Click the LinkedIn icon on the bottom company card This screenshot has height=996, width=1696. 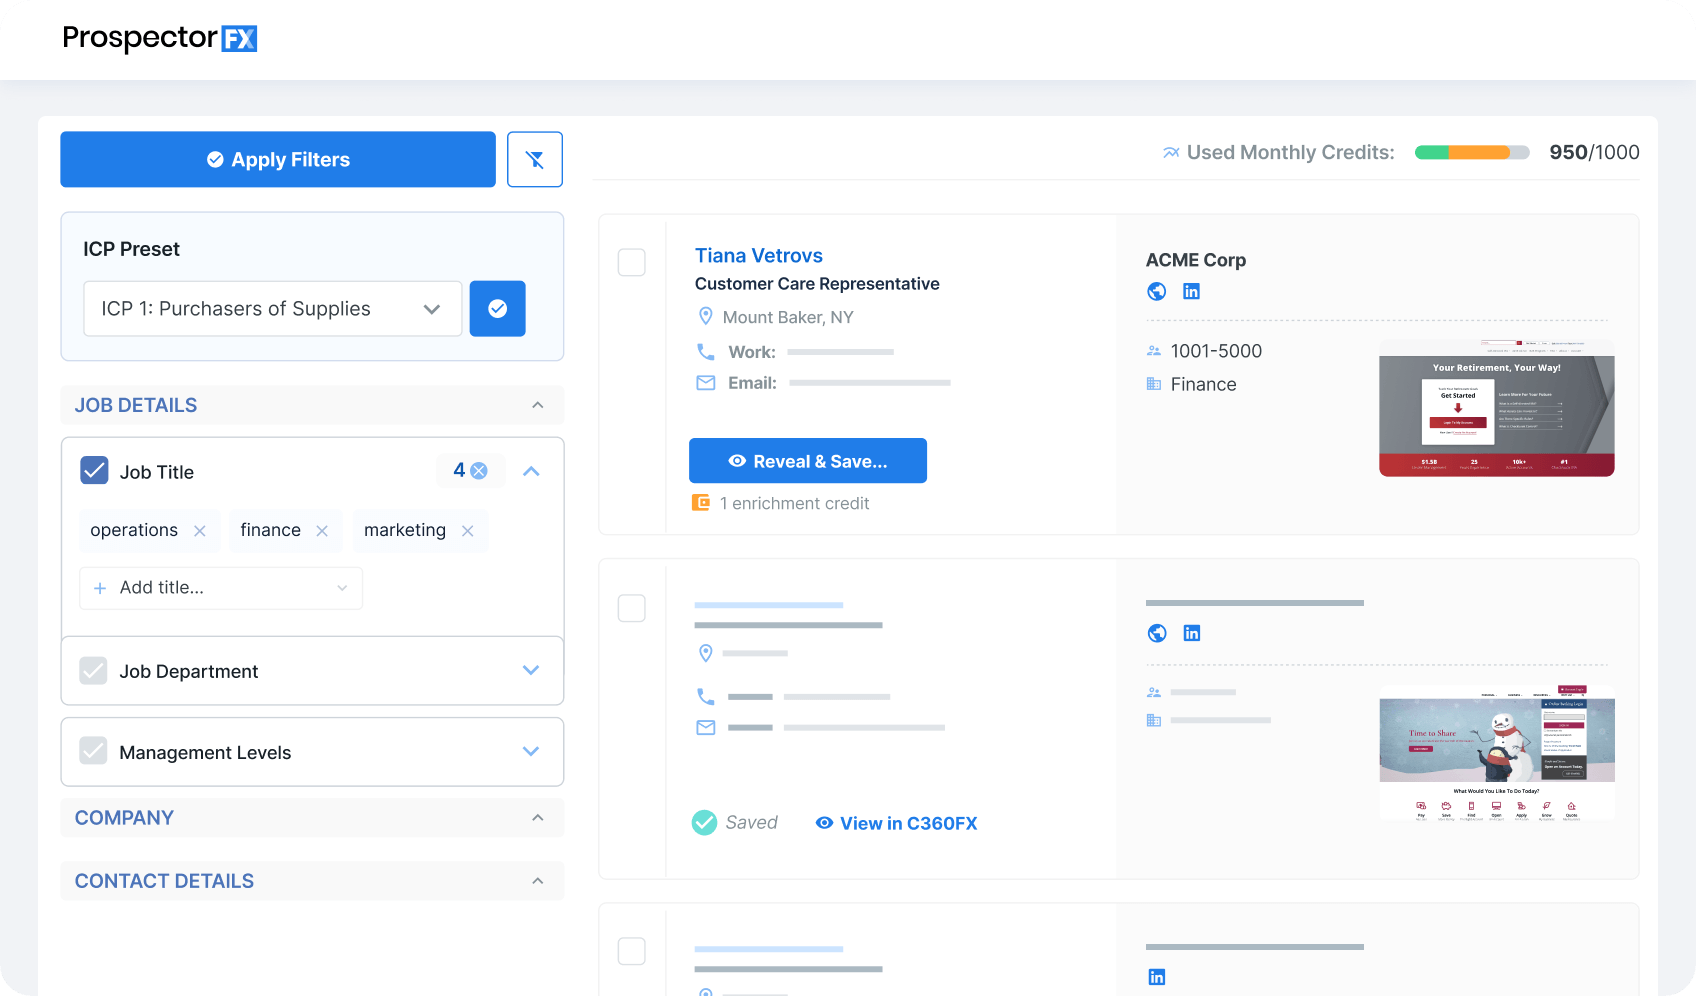tap(1156, 977)
